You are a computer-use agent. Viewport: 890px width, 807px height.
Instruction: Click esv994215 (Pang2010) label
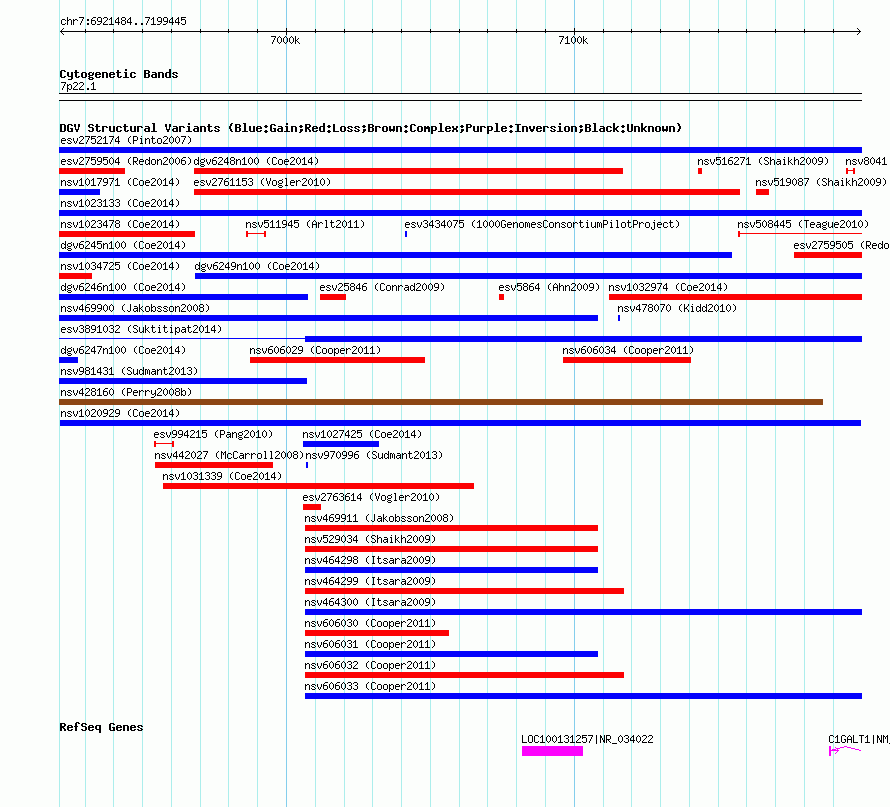click(x=213, y=434)
